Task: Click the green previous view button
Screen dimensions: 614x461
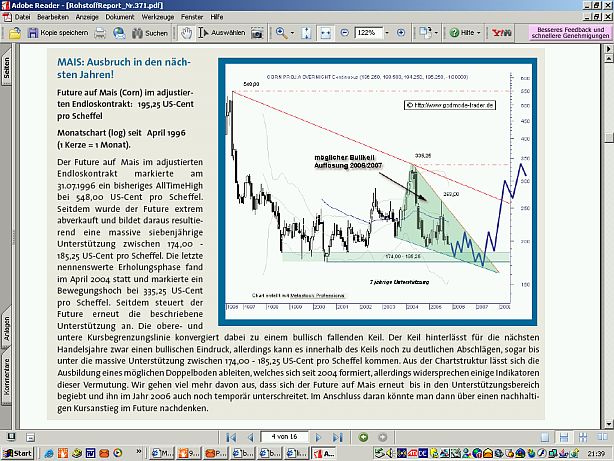Action: click(x=363, y=437)
